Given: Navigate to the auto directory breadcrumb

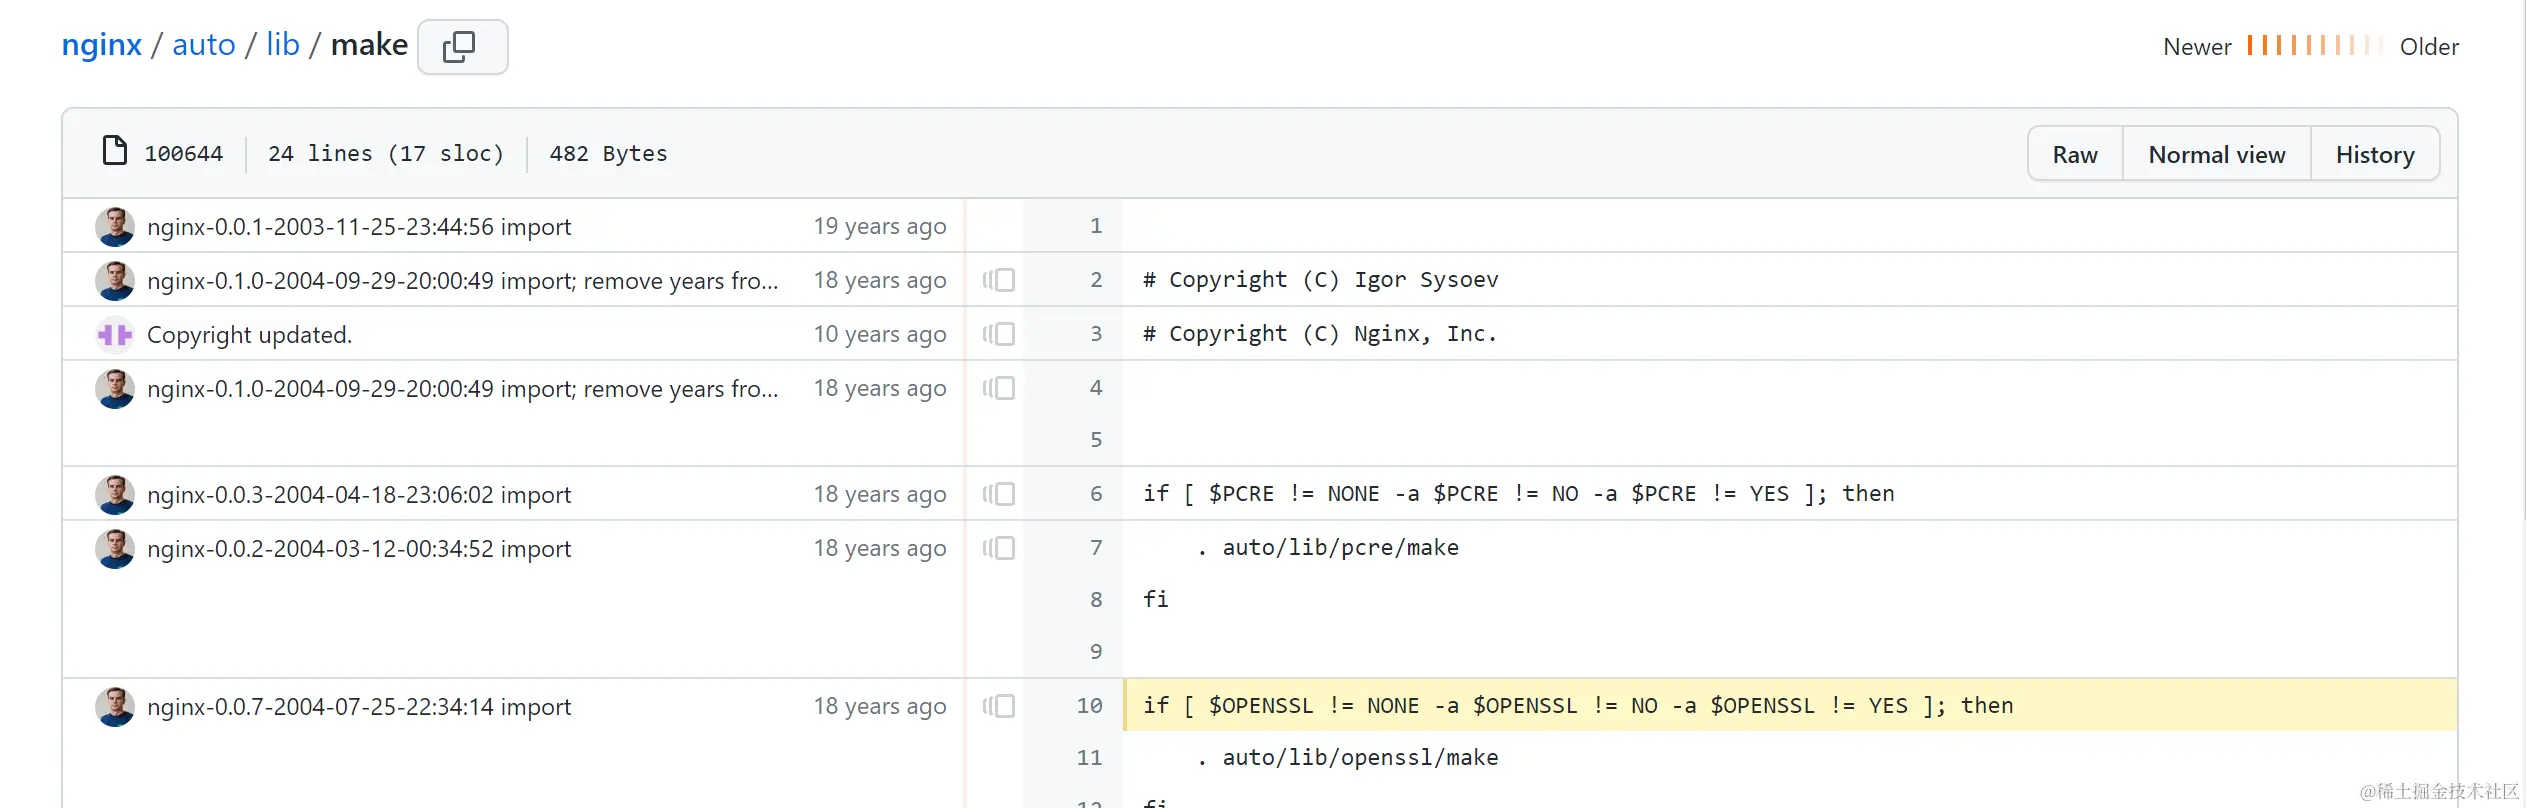Looking at the screenshot, I should (x=204, y=45).
